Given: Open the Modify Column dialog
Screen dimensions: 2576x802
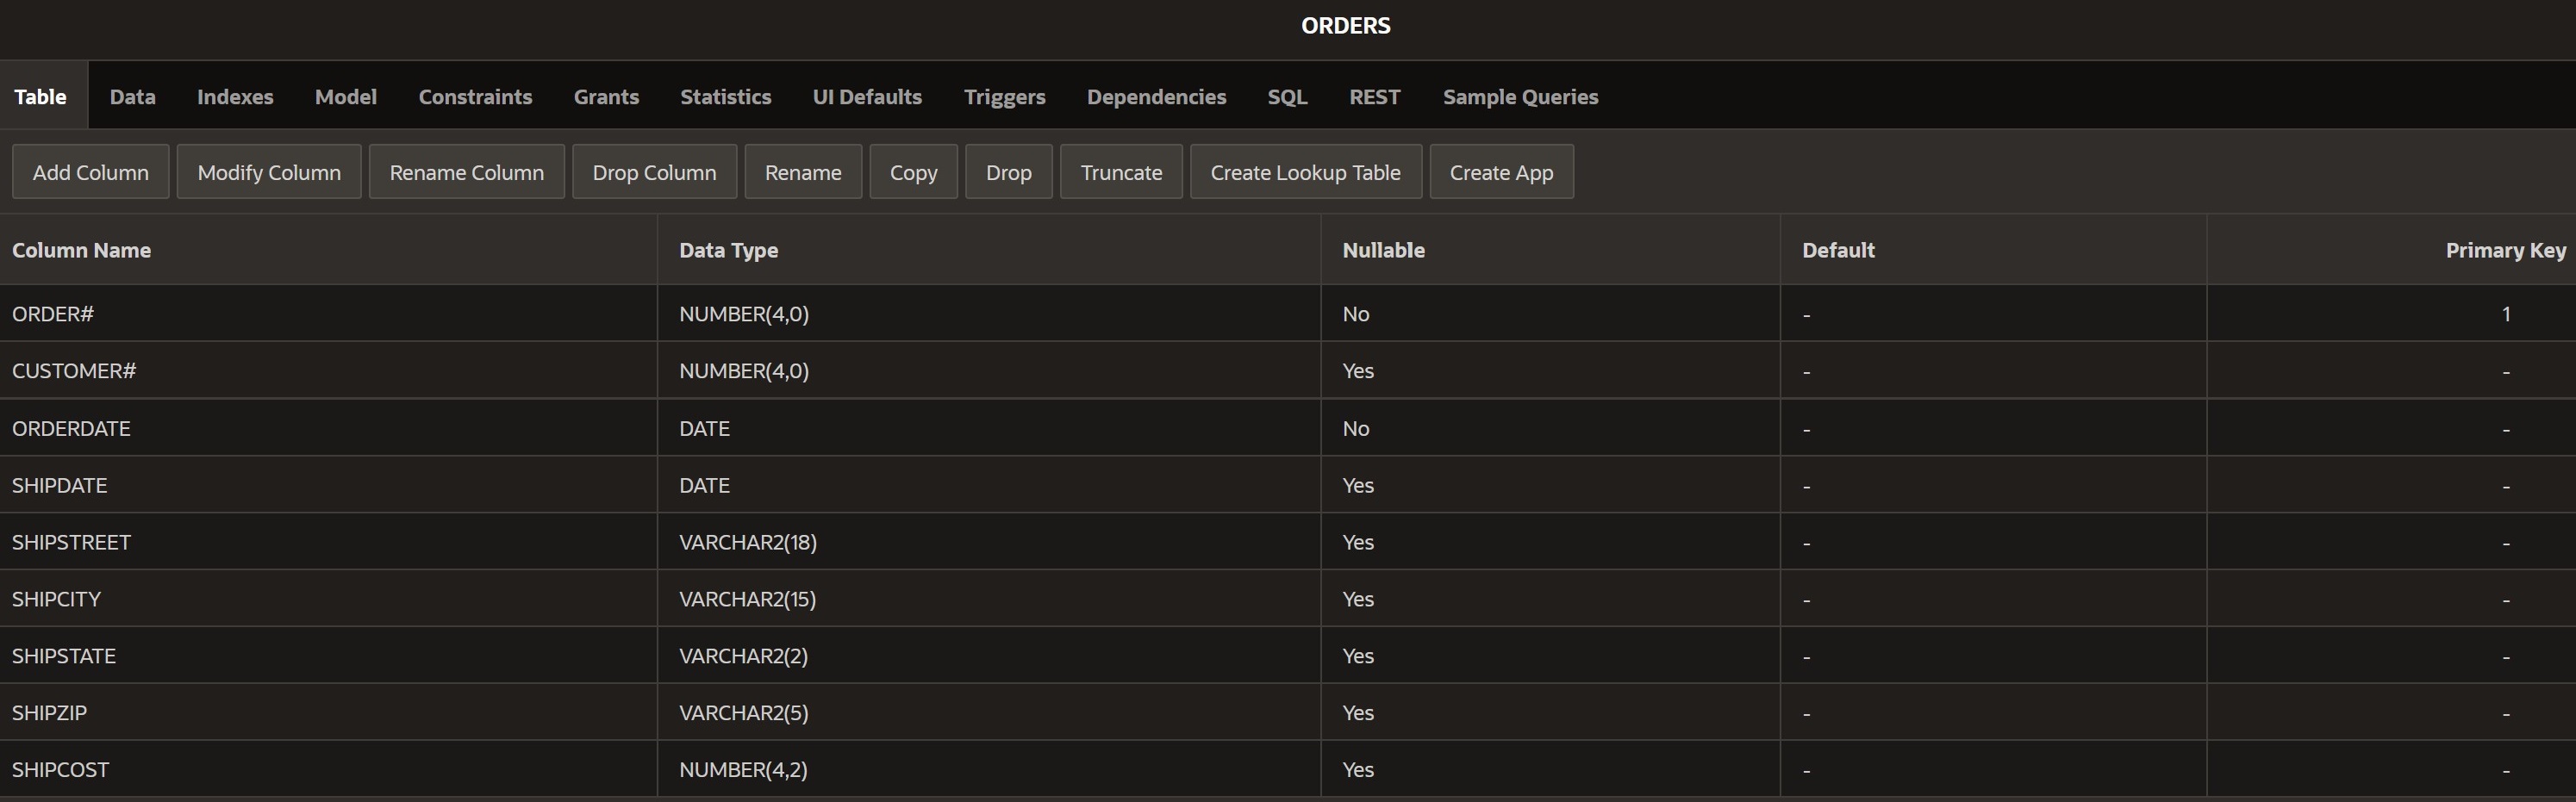Looking at the screenshot, I should [x=268, y=171].
